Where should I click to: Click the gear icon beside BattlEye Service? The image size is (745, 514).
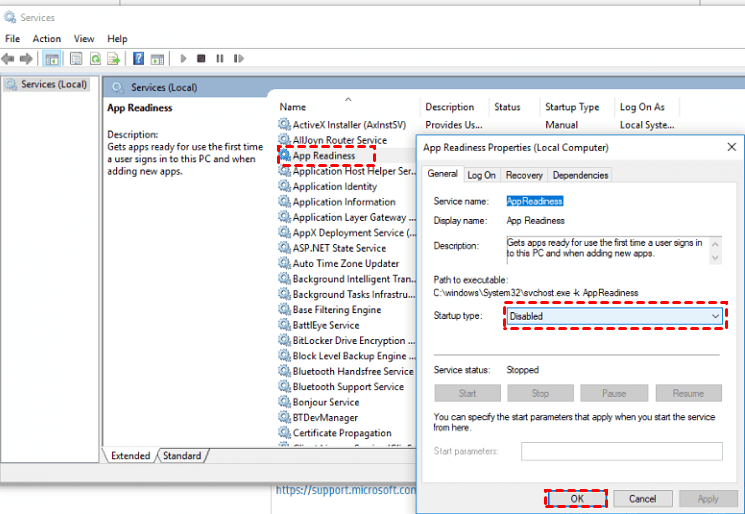click(284, 325)
